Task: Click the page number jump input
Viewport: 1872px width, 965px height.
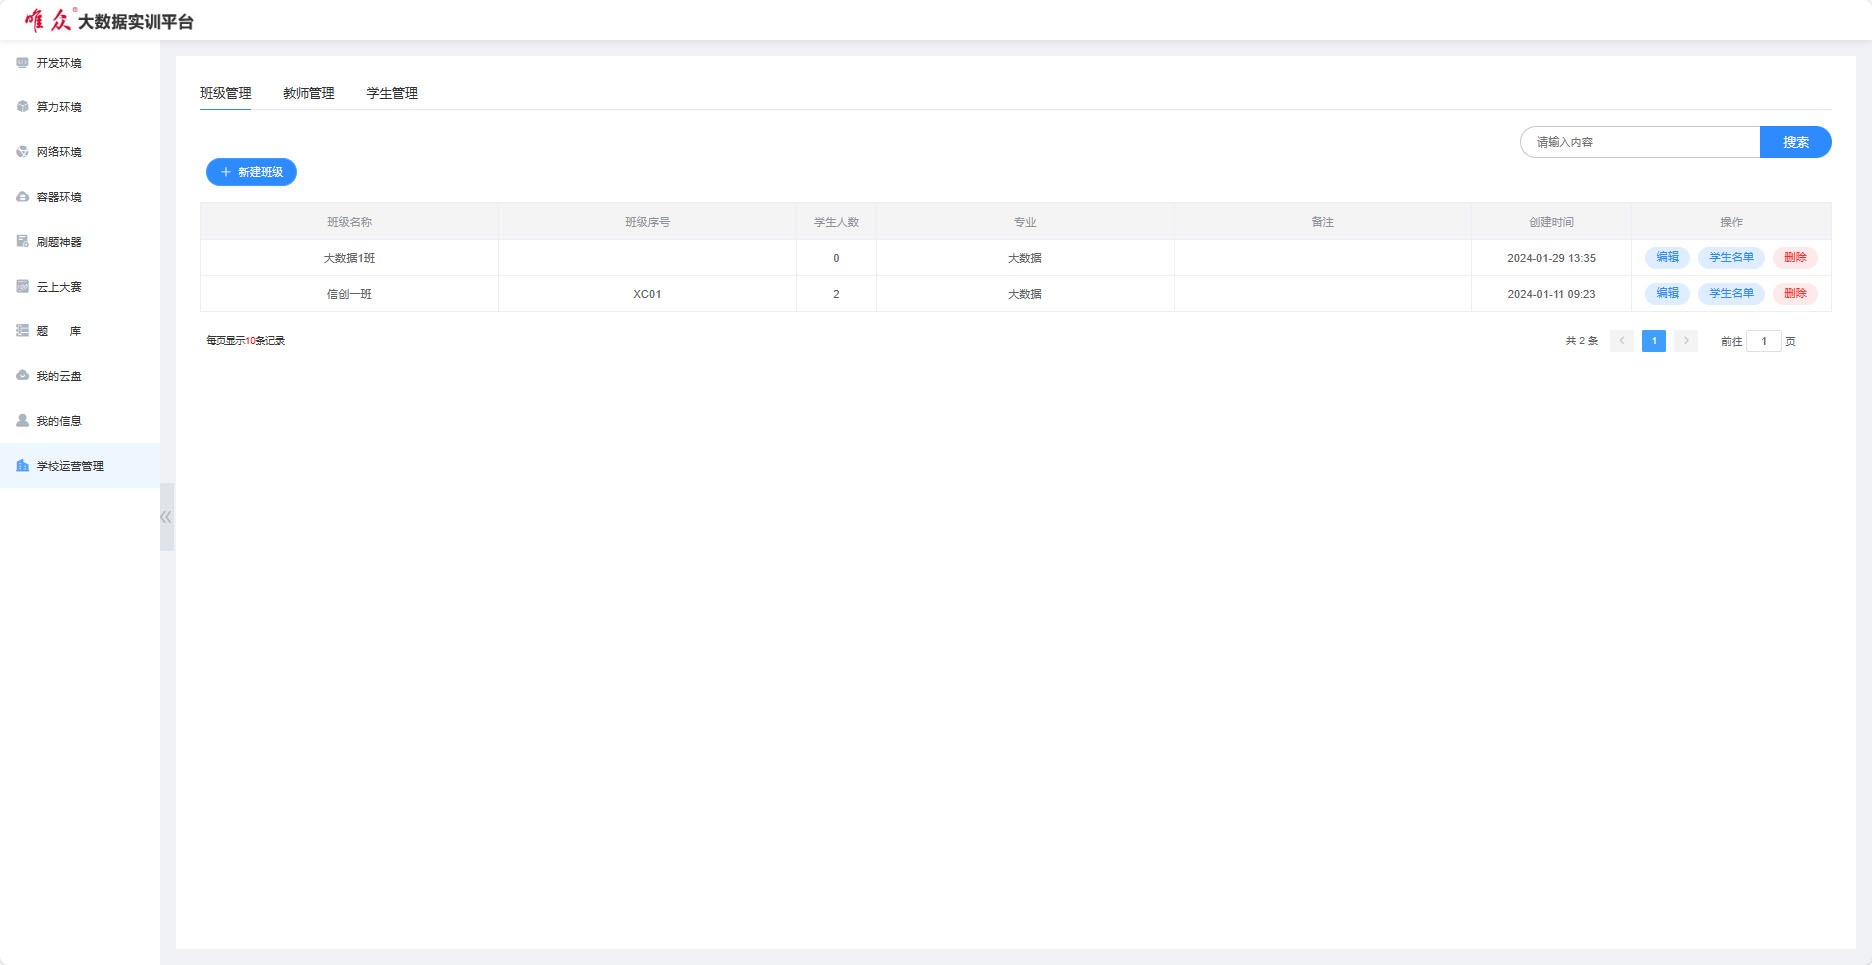Action: [x=1763, y=342]
